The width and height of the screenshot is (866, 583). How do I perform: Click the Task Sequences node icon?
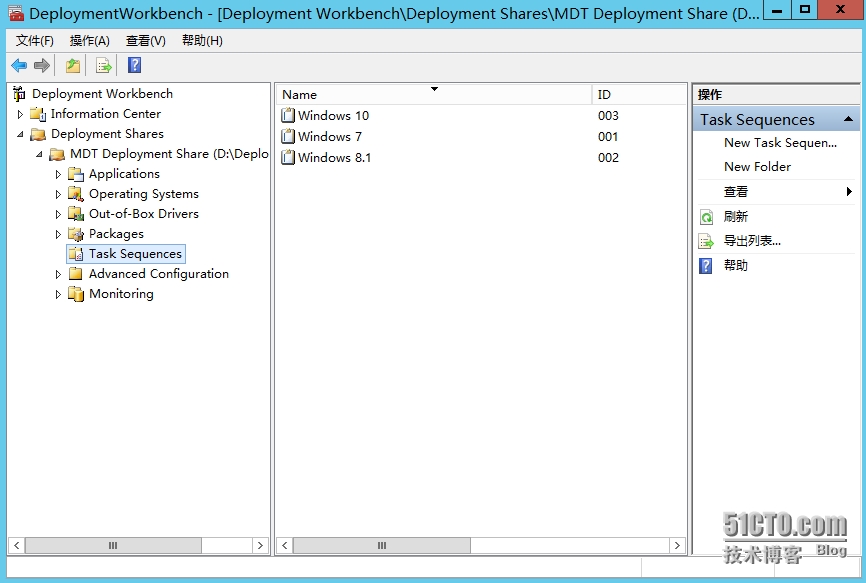point(76,254)
